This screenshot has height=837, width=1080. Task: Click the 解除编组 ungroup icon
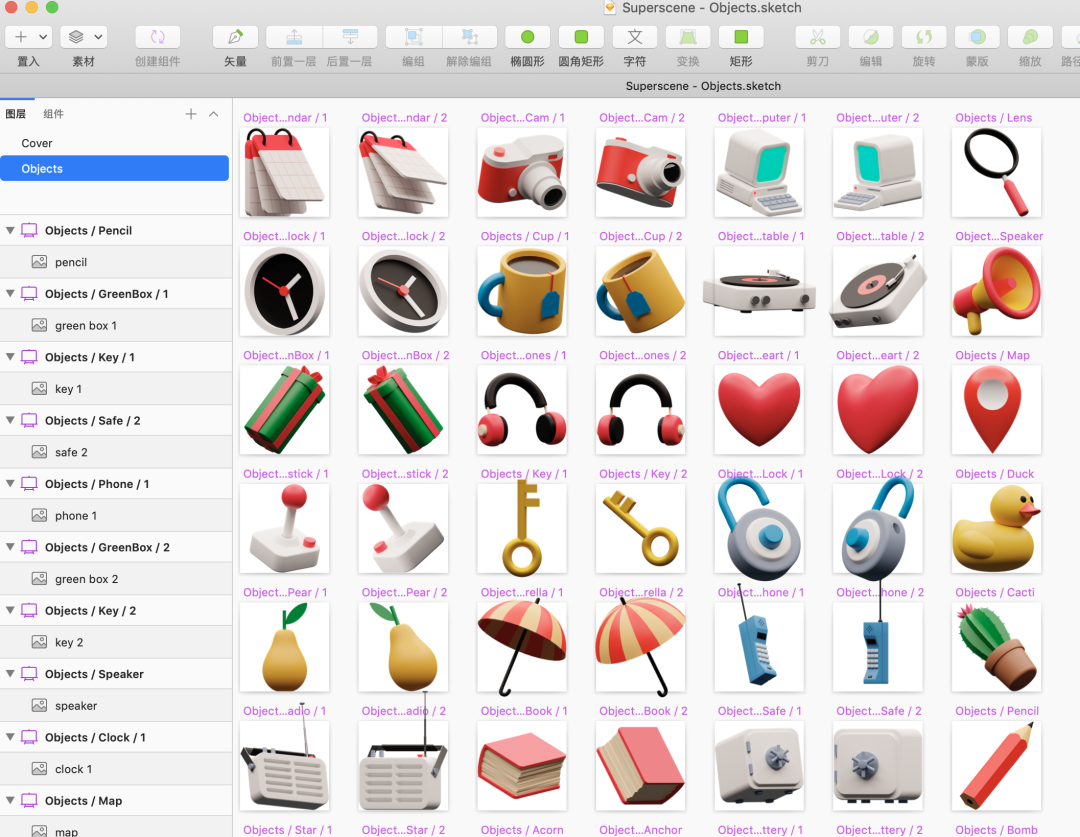click(469, 37)
